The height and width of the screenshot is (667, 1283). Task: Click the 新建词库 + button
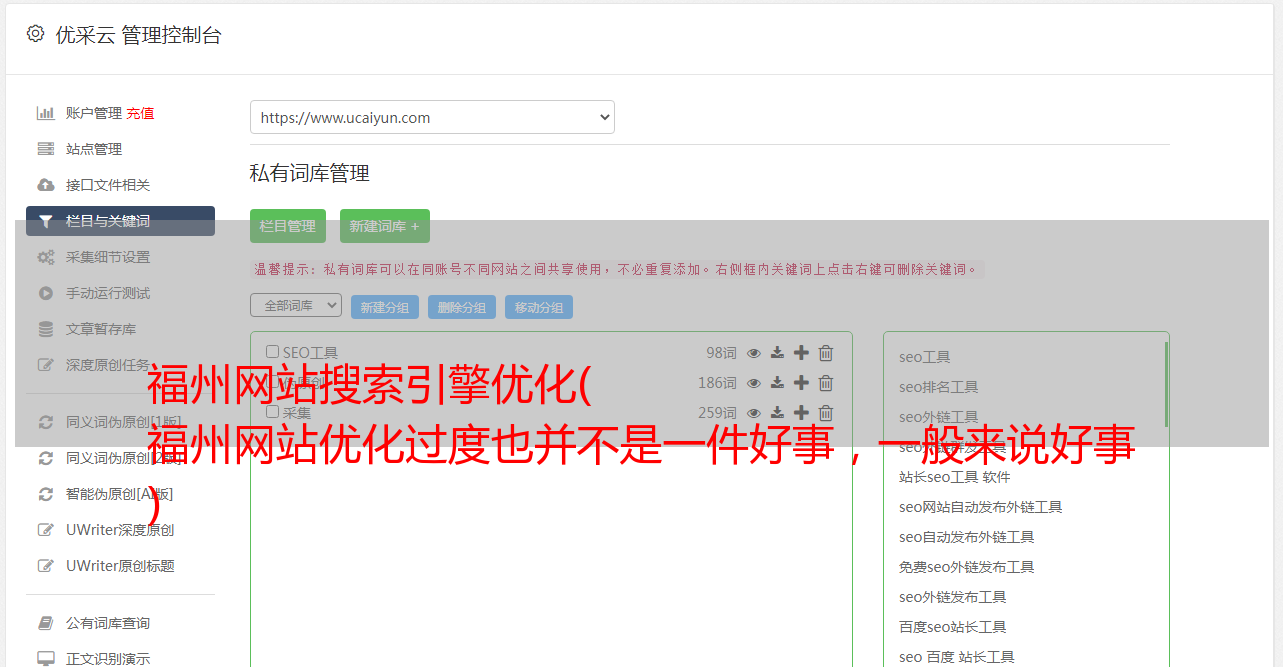pos(385,226)
